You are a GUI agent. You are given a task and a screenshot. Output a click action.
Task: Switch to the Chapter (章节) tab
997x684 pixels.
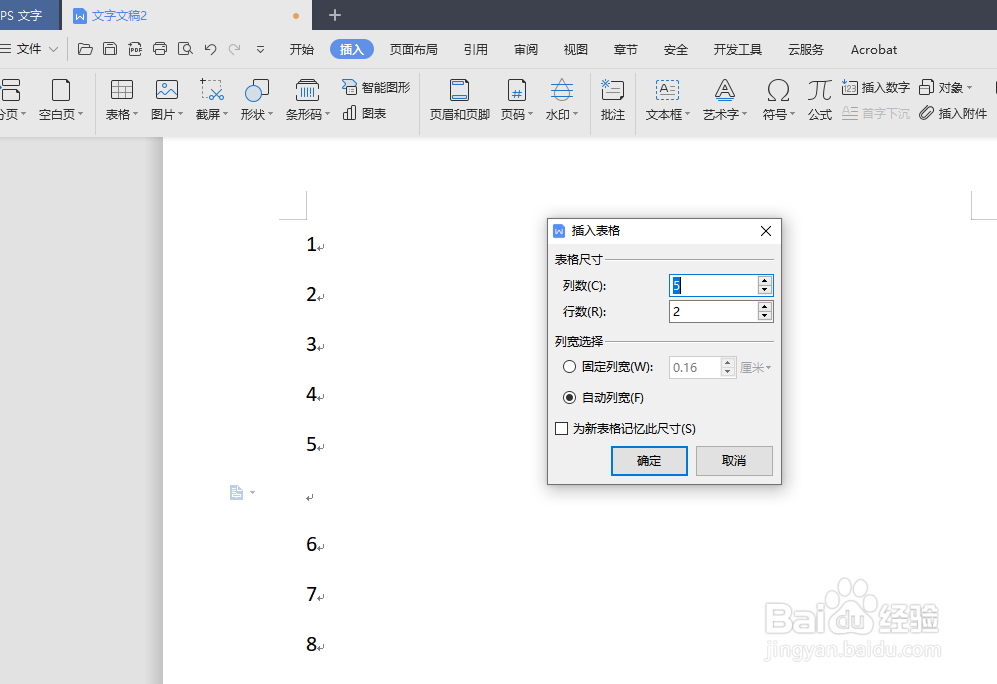pyautogui.click(x=626, y=50)
